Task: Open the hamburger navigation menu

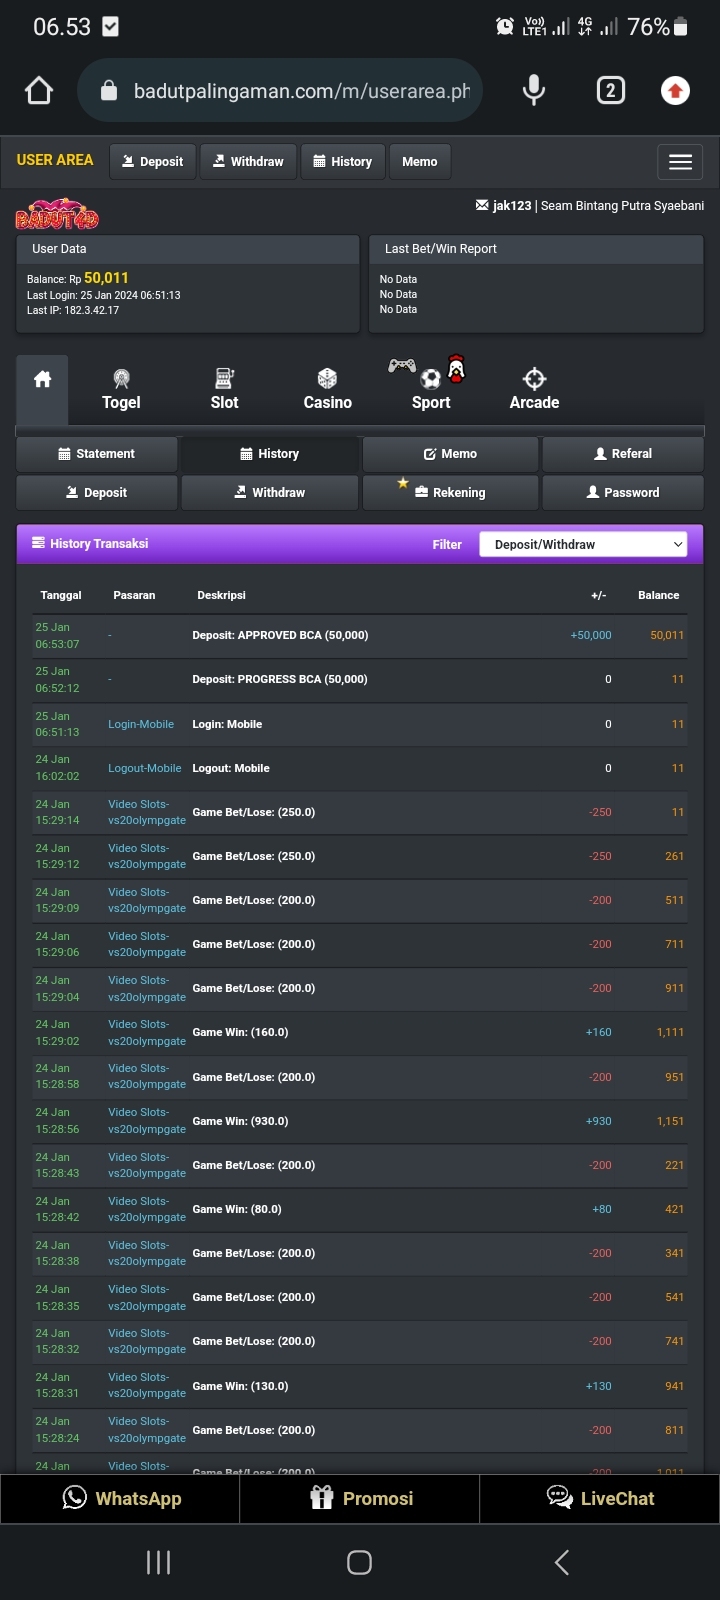Action: click(680, 162)
